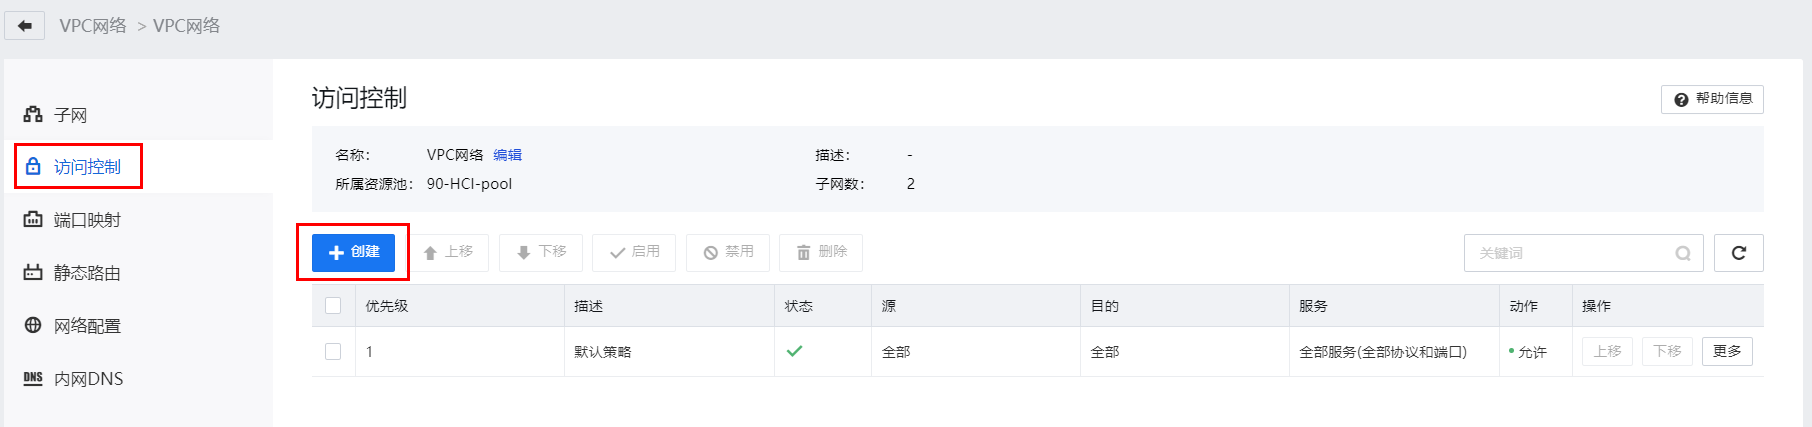The width and height of the screenshot is (1812, 427).
Task: Click the magnifier search icon
Action: click(1683, 253)
